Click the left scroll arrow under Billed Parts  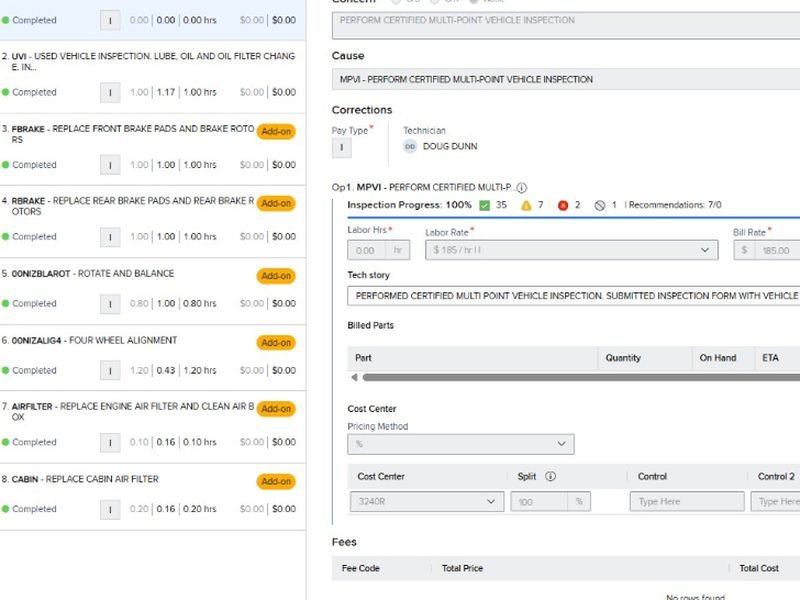353,378
